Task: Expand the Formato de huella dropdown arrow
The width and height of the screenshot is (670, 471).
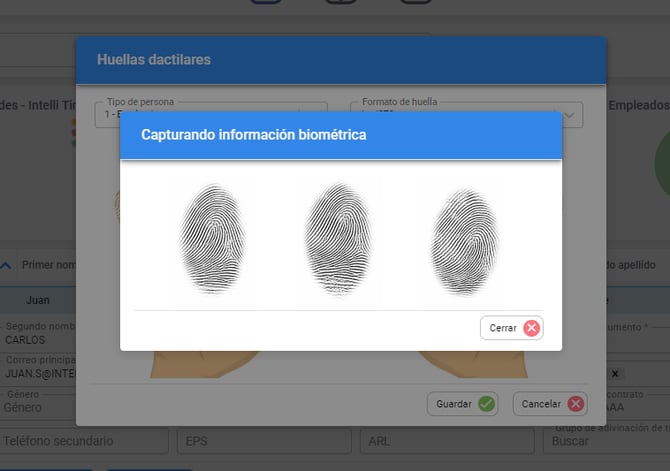Action: (x=571, y=116)
